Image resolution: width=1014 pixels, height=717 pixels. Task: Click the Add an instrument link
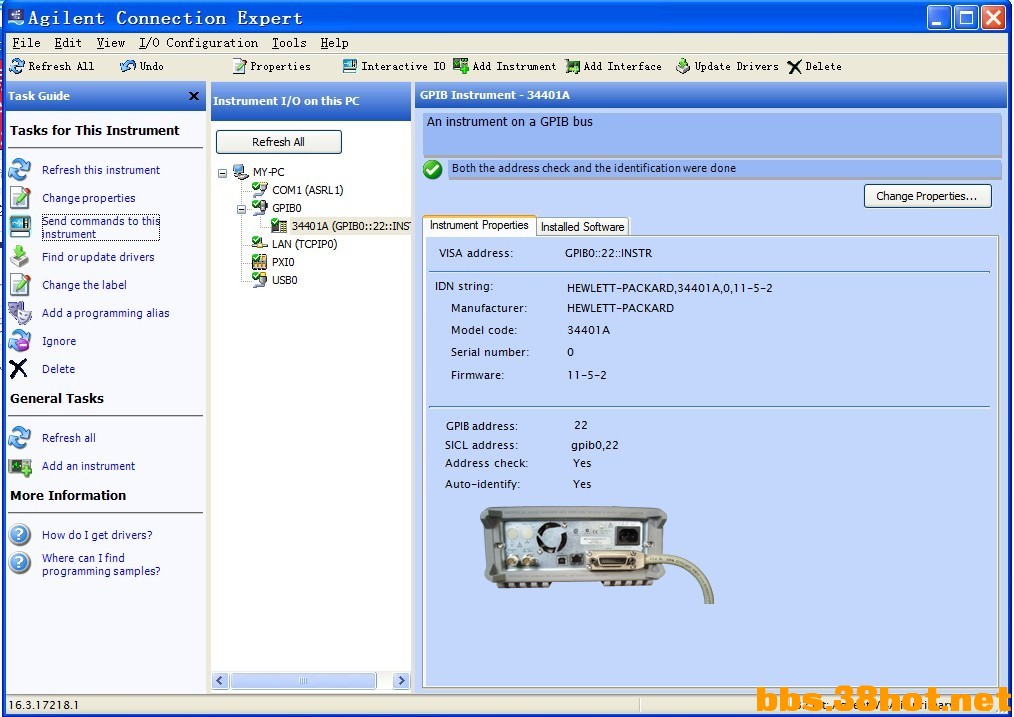coord(89,466)
